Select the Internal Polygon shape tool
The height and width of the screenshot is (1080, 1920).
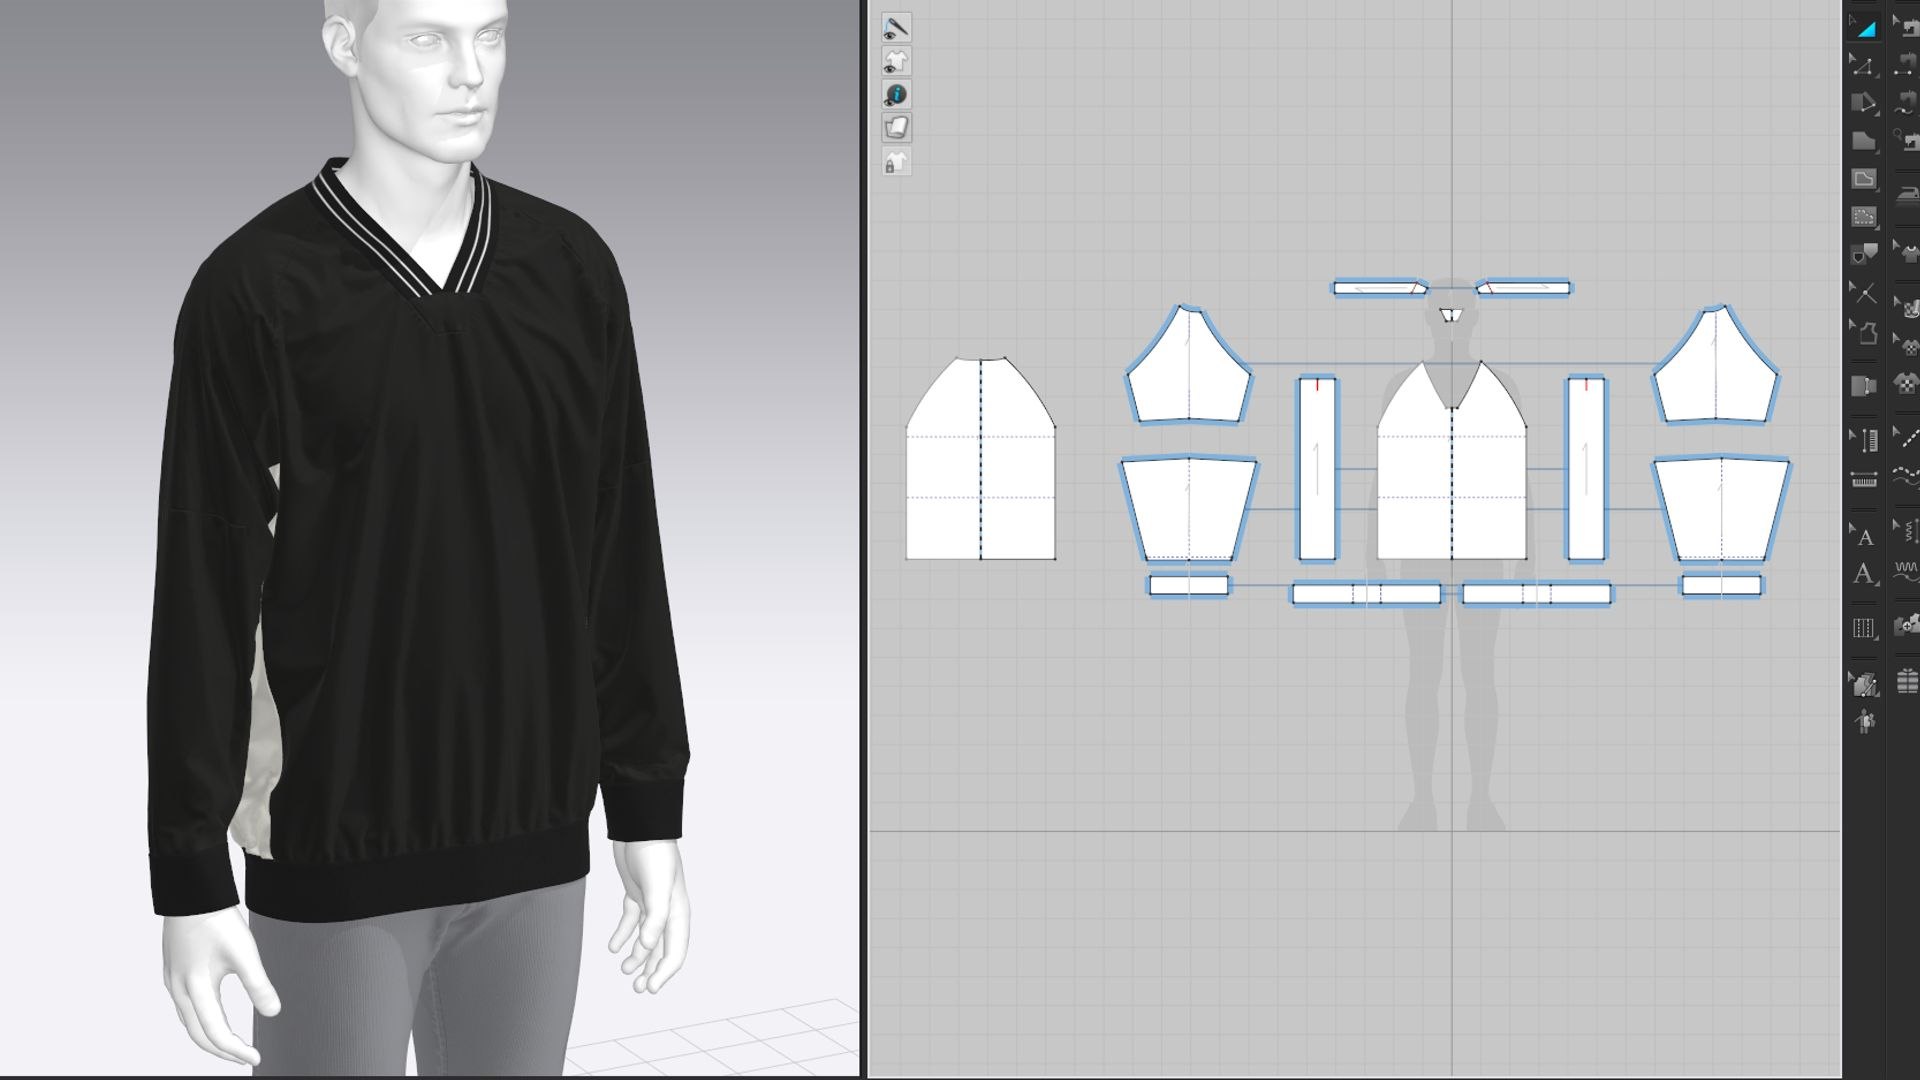click(1864, 180)
